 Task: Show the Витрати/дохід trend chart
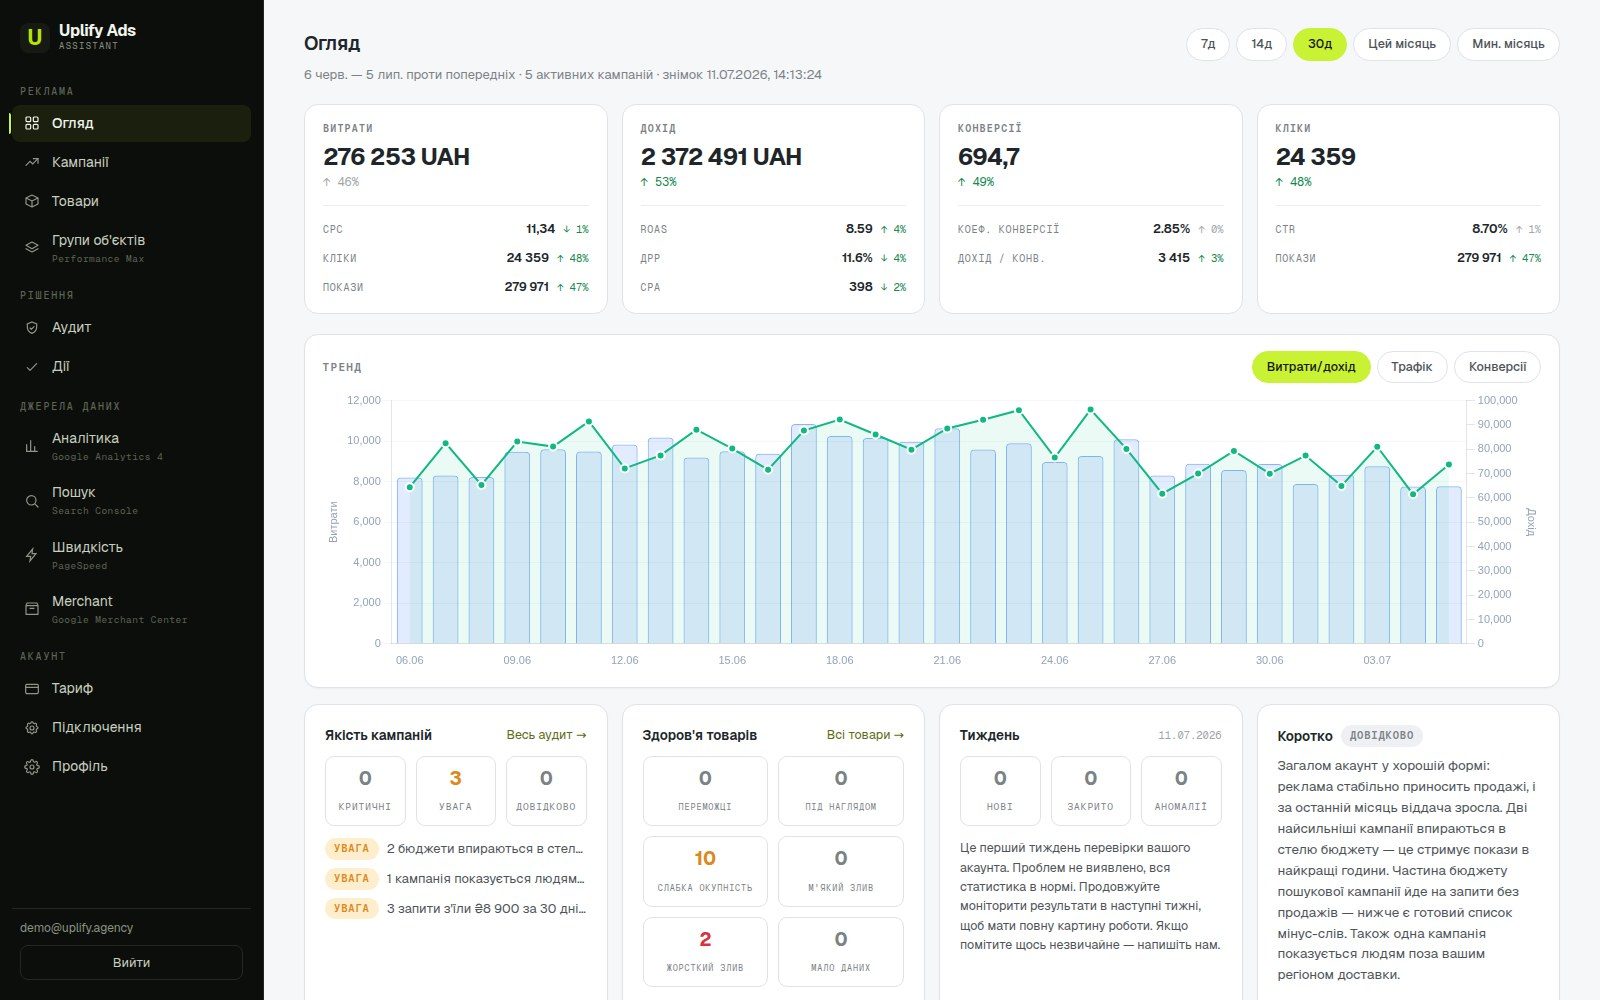point(1311,367)
